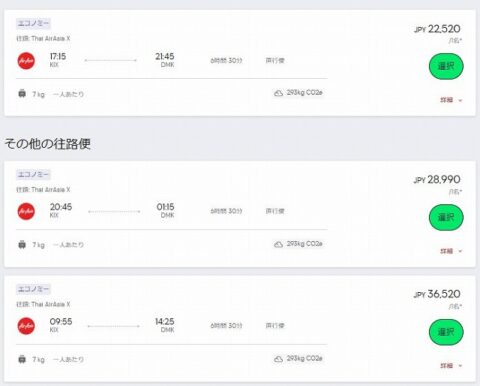Click baggage icon on the 20:45 flight
The height and width of the screenshot is (386, 480).
(22, 245)
